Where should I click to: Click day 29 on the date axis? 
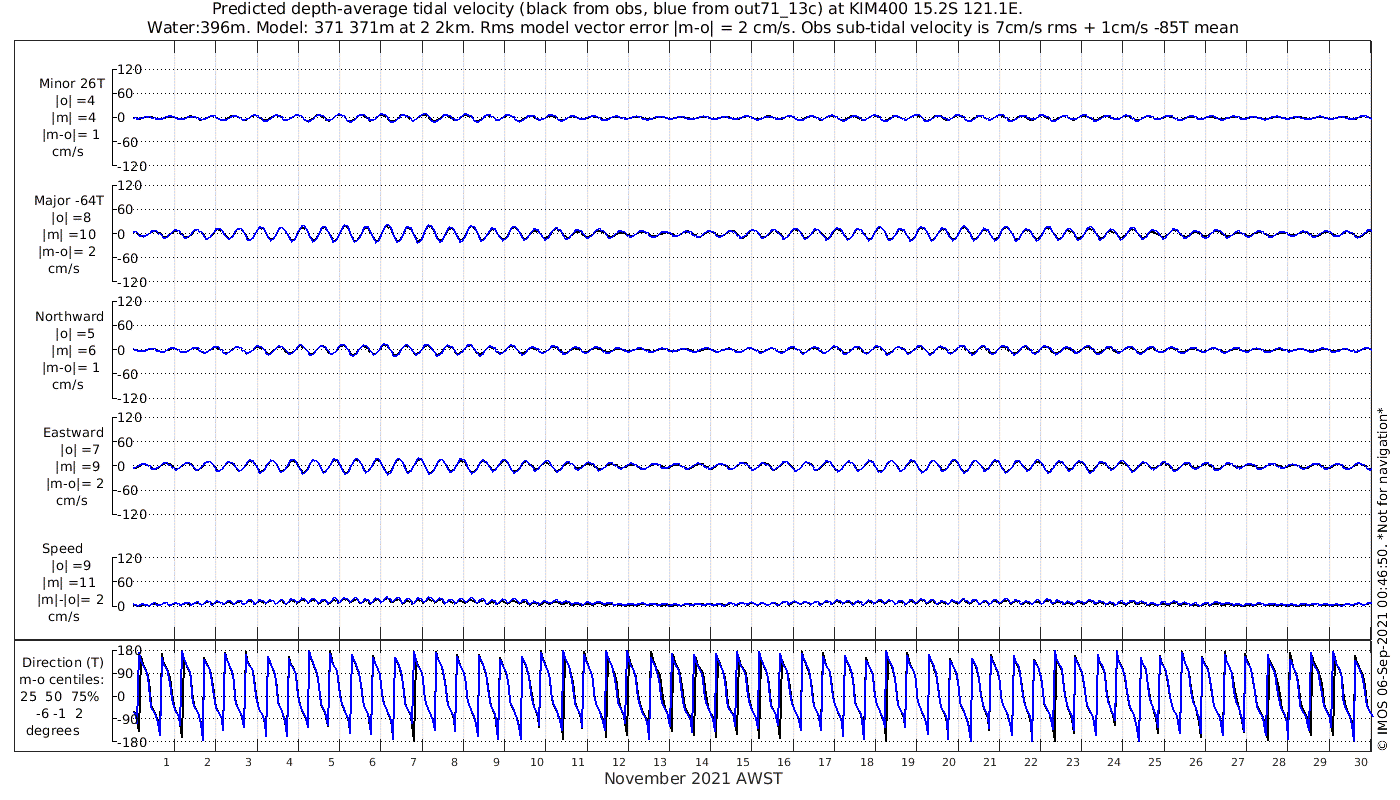[x=1320, y=762]
